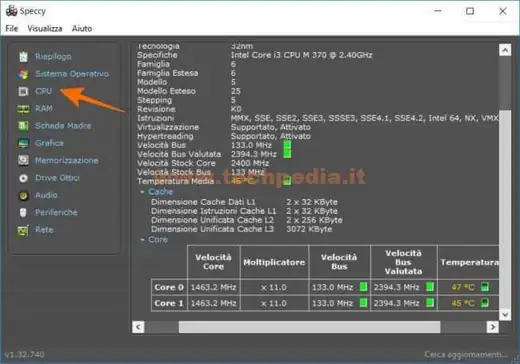Click the vertical scrollbar down arrow
520x364 pixels.
pos(505,315)
